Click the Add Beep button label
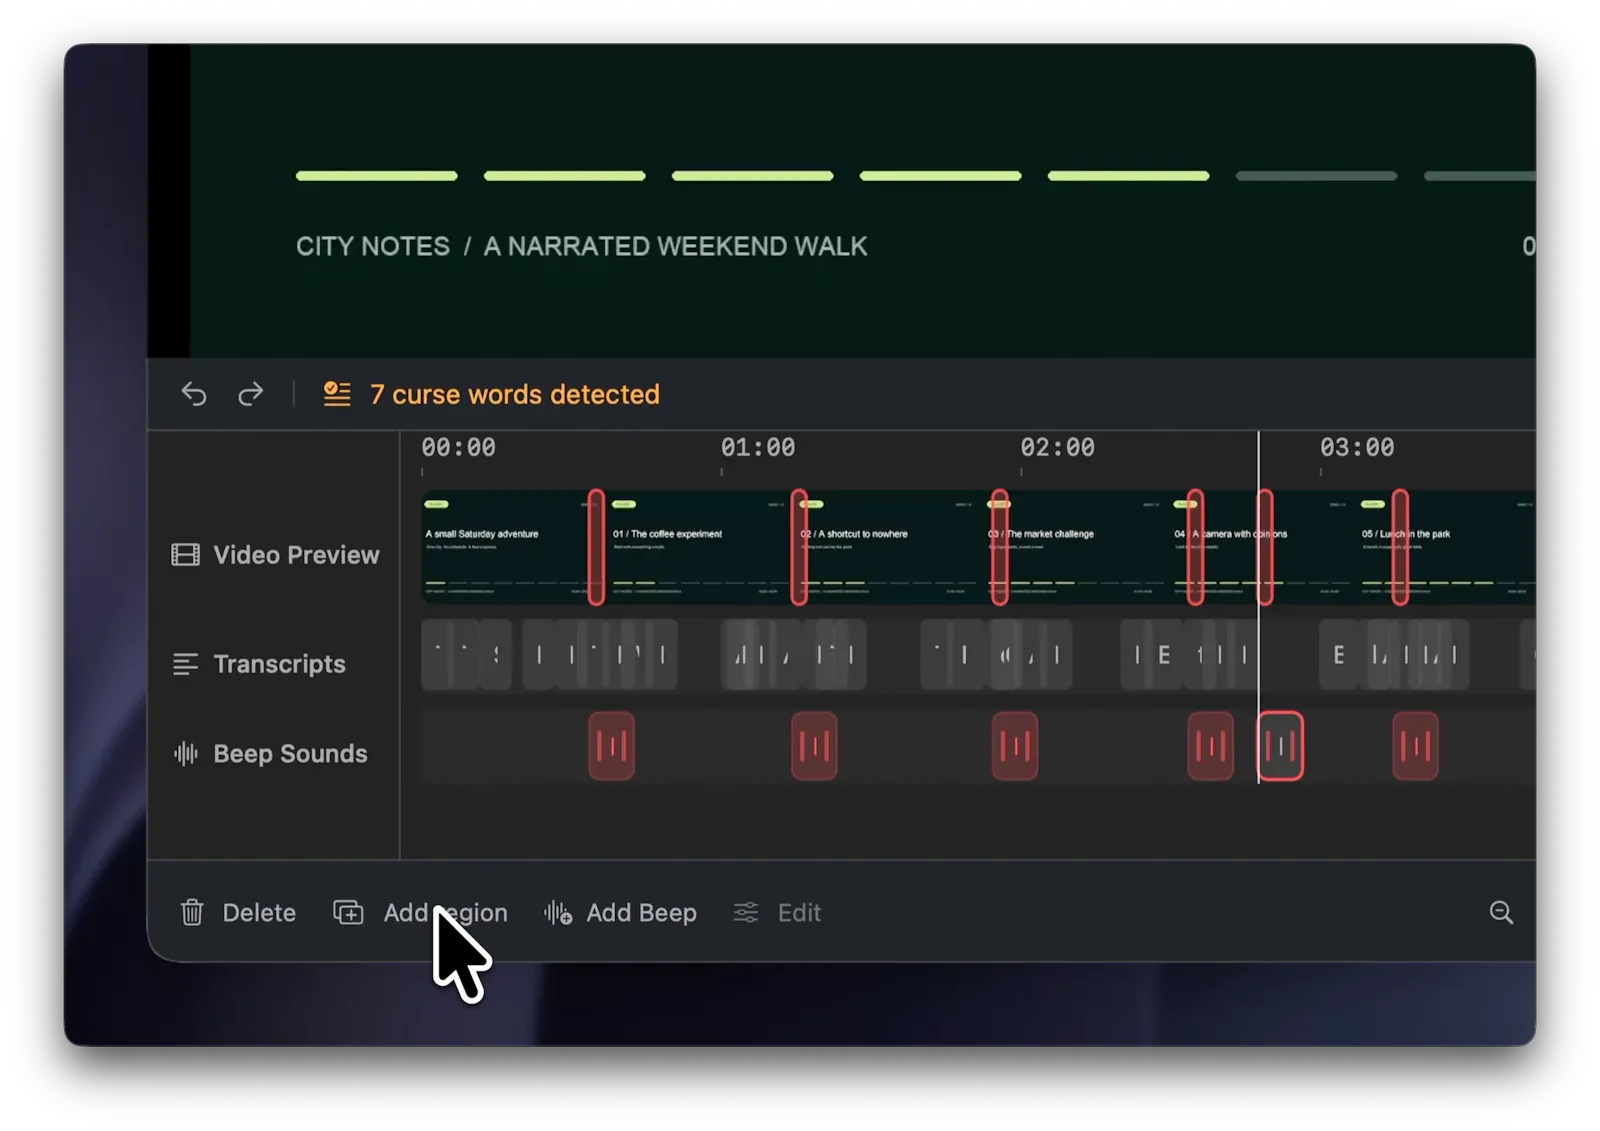Image resolution: width=1600 pixels, height=1131 pixels. (641, 913)
